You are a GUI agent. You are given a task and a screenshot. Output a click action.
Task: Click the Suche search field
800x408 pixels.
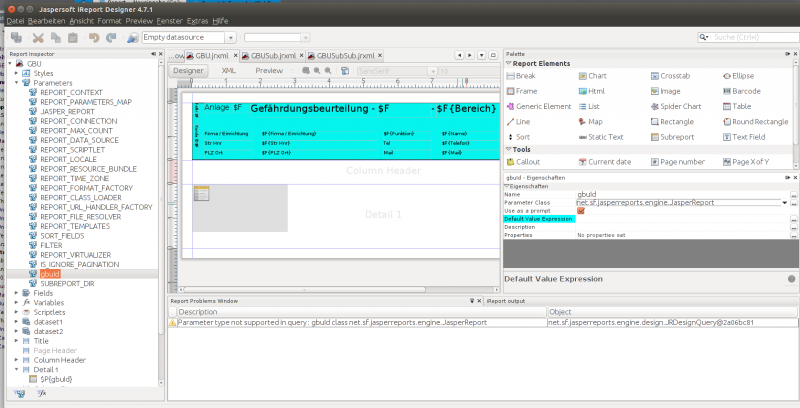coord(754,37)
